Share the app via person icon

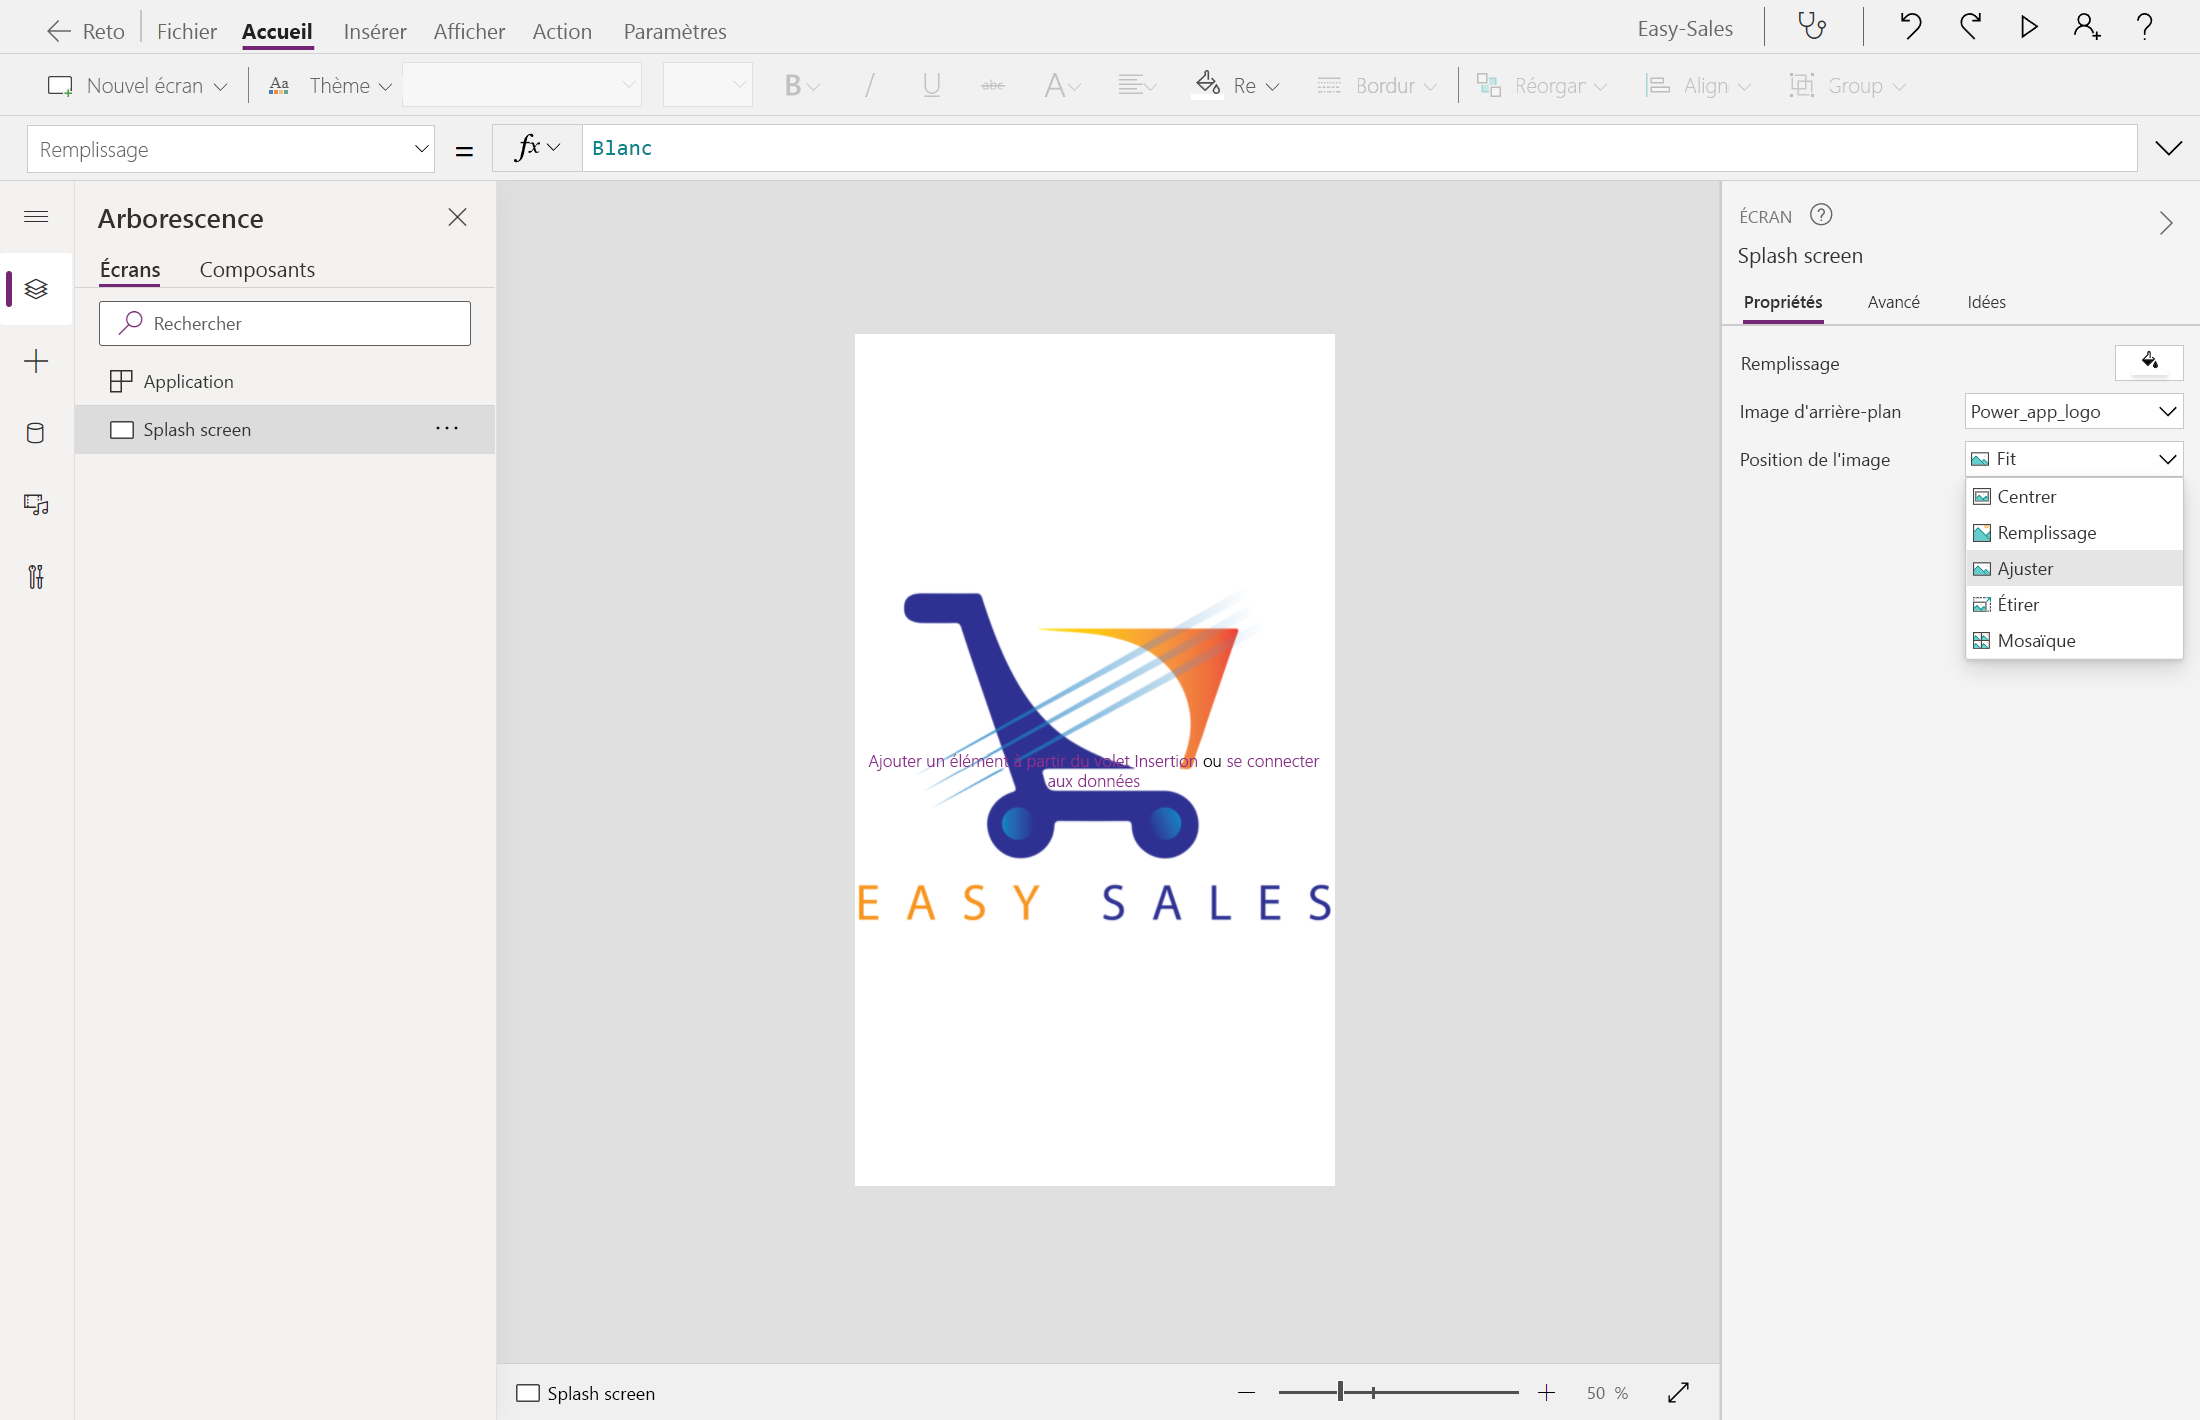pyautogui.click(x=2086, y=27)
